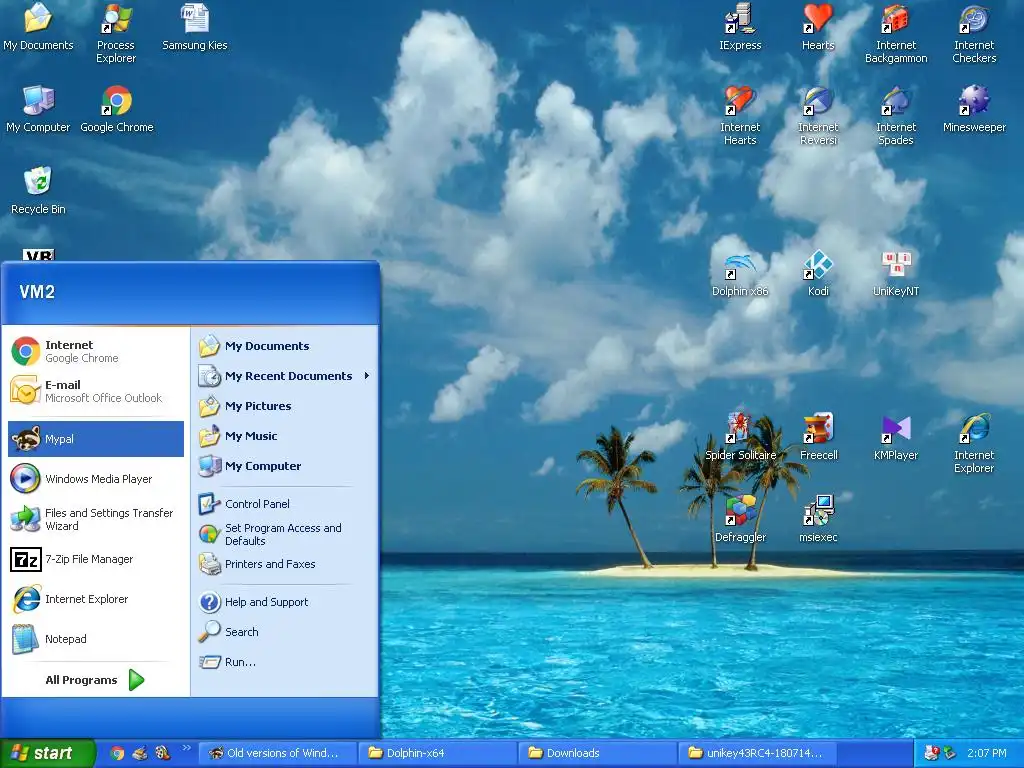Open Files and Settings Transfer Wizard

(96, 519)
